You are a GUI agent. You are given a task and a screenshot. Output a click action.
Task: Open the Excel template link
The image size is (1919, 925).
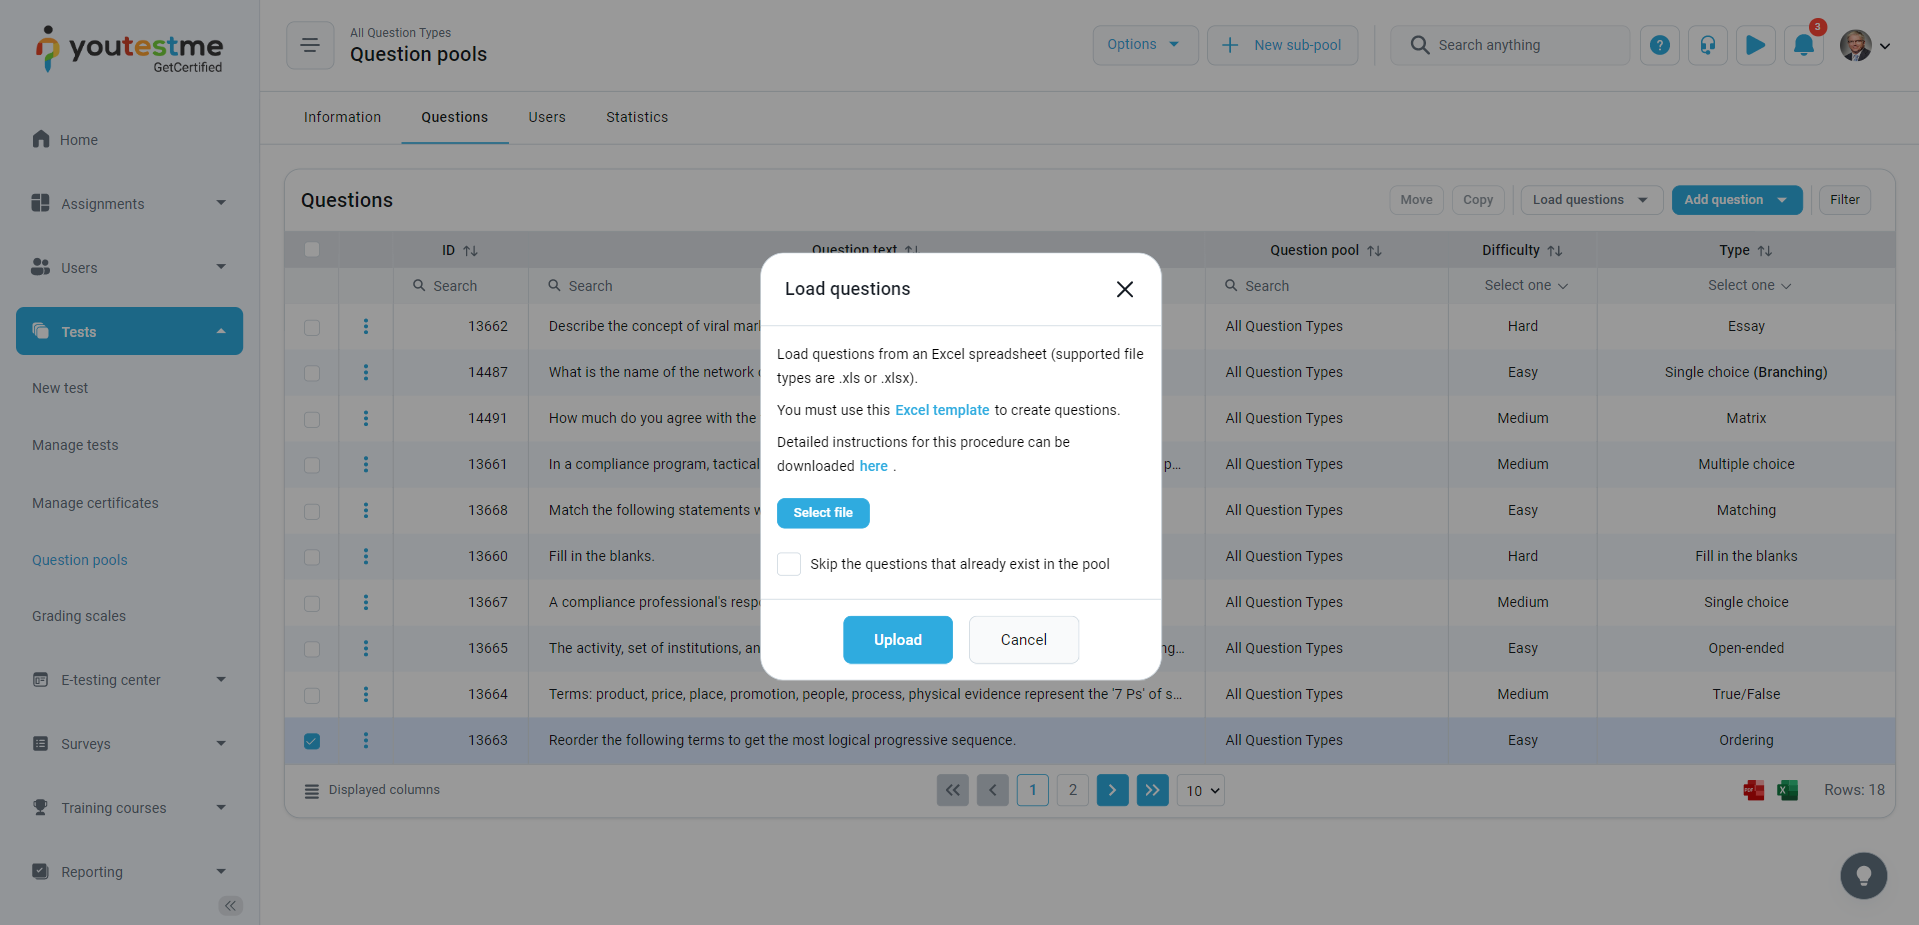tap(941, 410)
